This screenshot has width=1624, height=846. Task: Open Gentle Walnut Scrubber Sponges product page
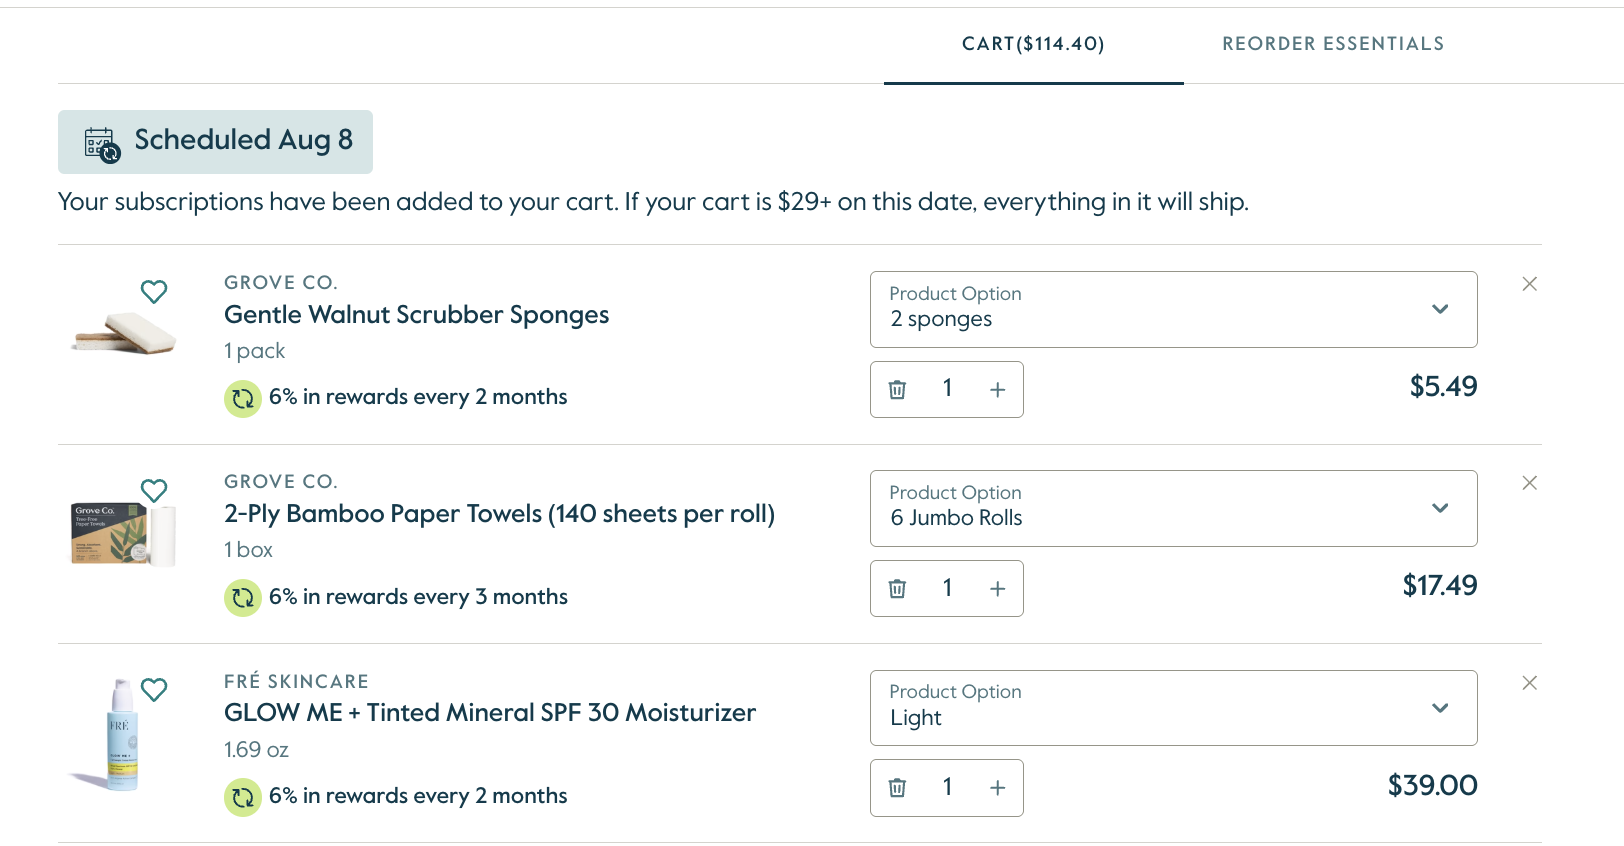[417, 315]
